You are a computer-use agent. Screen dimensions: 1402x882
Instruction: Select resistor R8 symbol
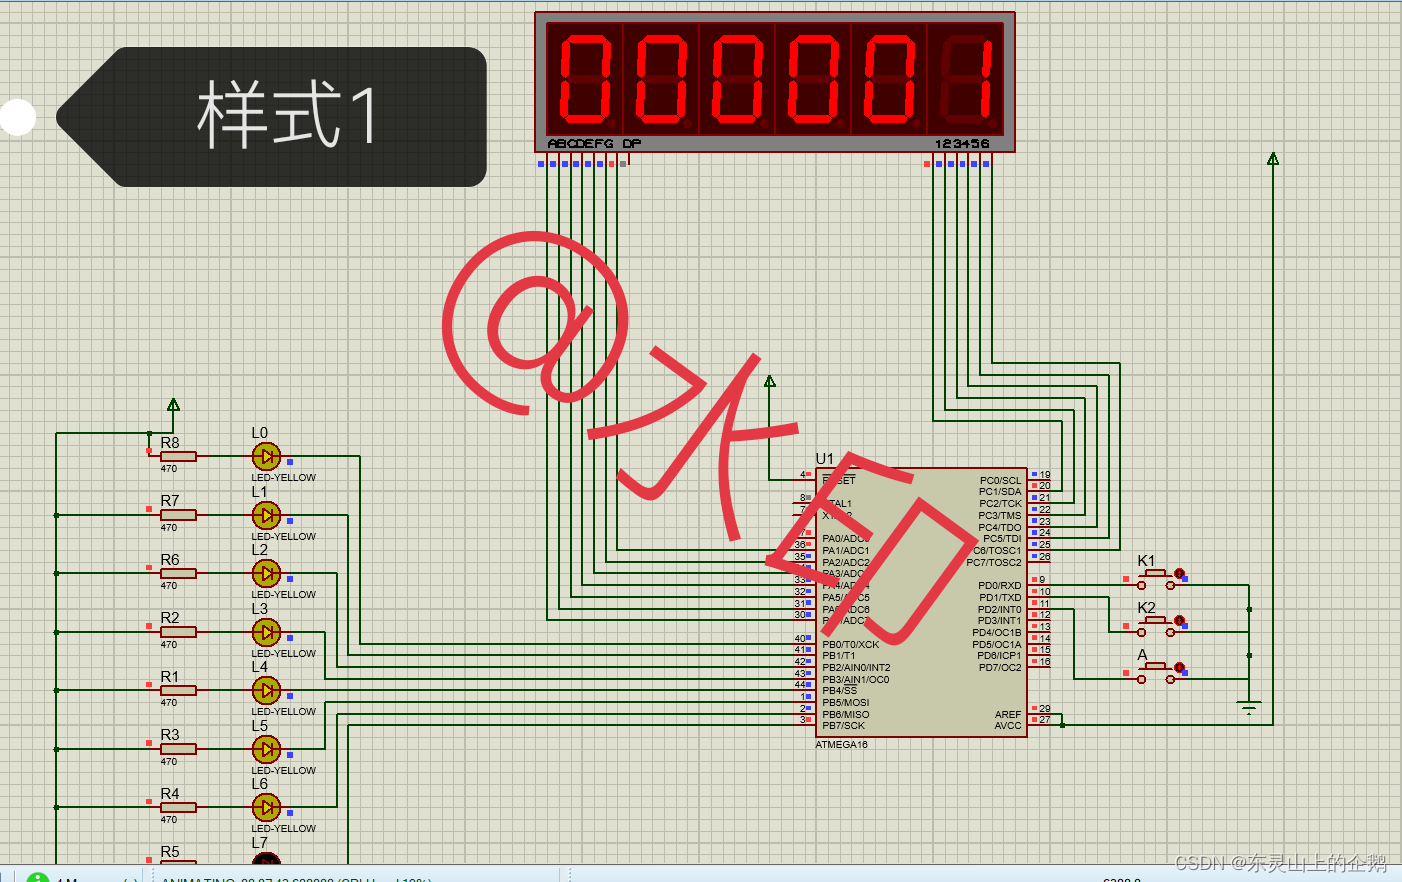pyautogui.click(x=178, y=456)
